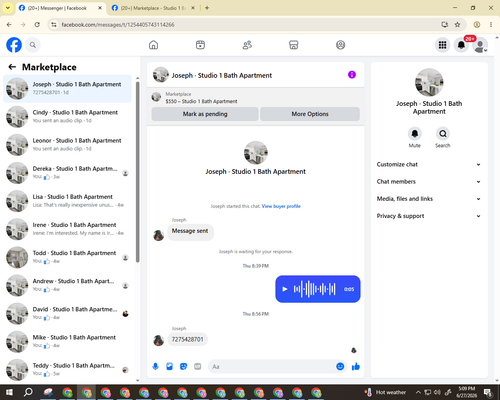Image resolution: width=500 pixels, height=400 pixels.
Task: Click the audio clip waveform
Action: pyautogui.click(x=314, y=289)
